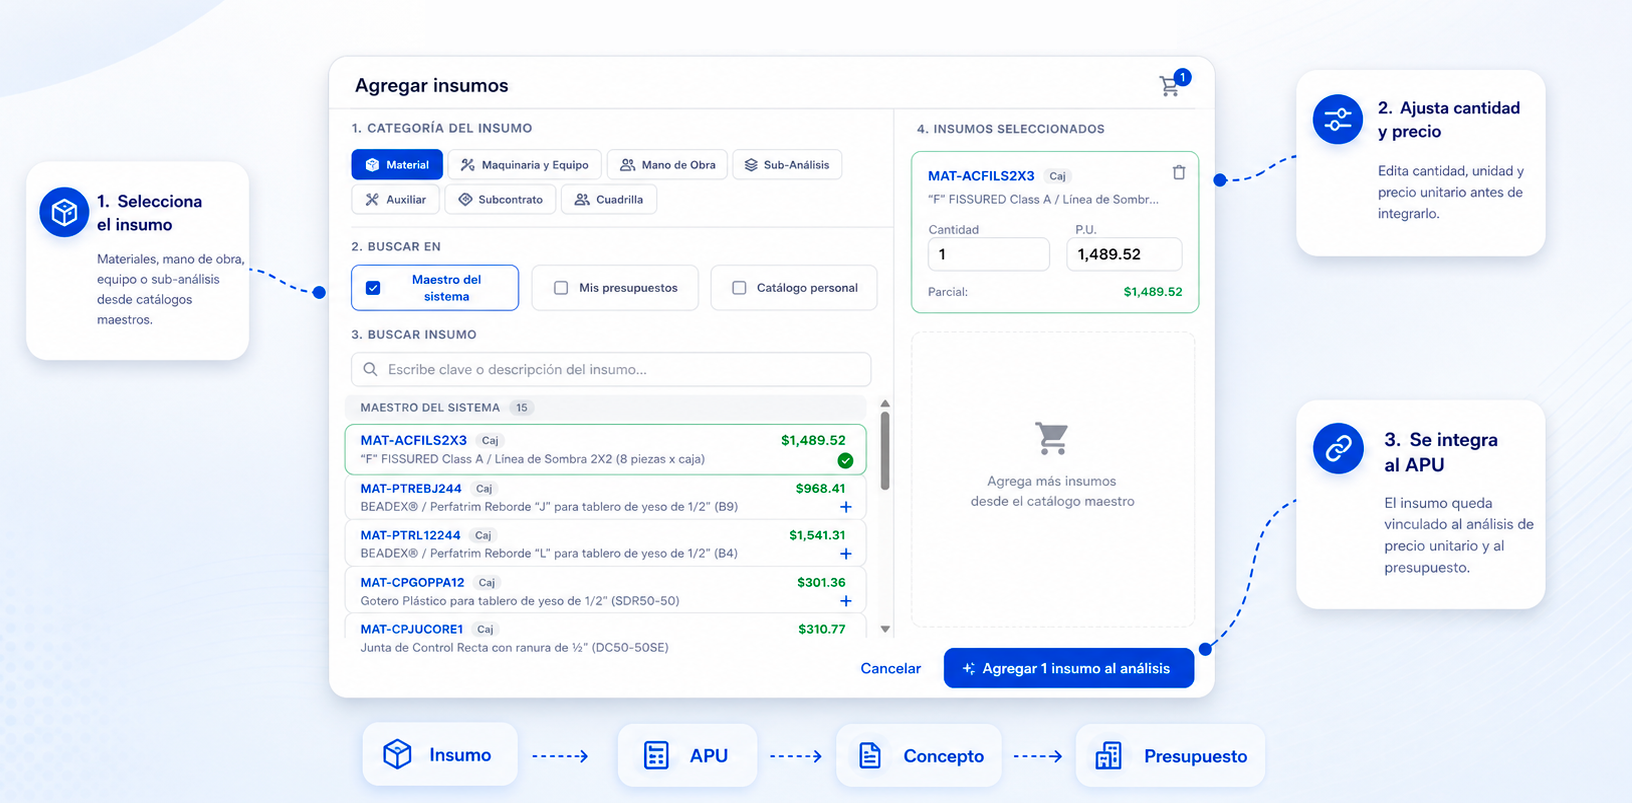Click the MAESTRO DEL SISTEMA count badge 15
The image size is (1632, 803).
pyautogui.click(x=522, y=407)
